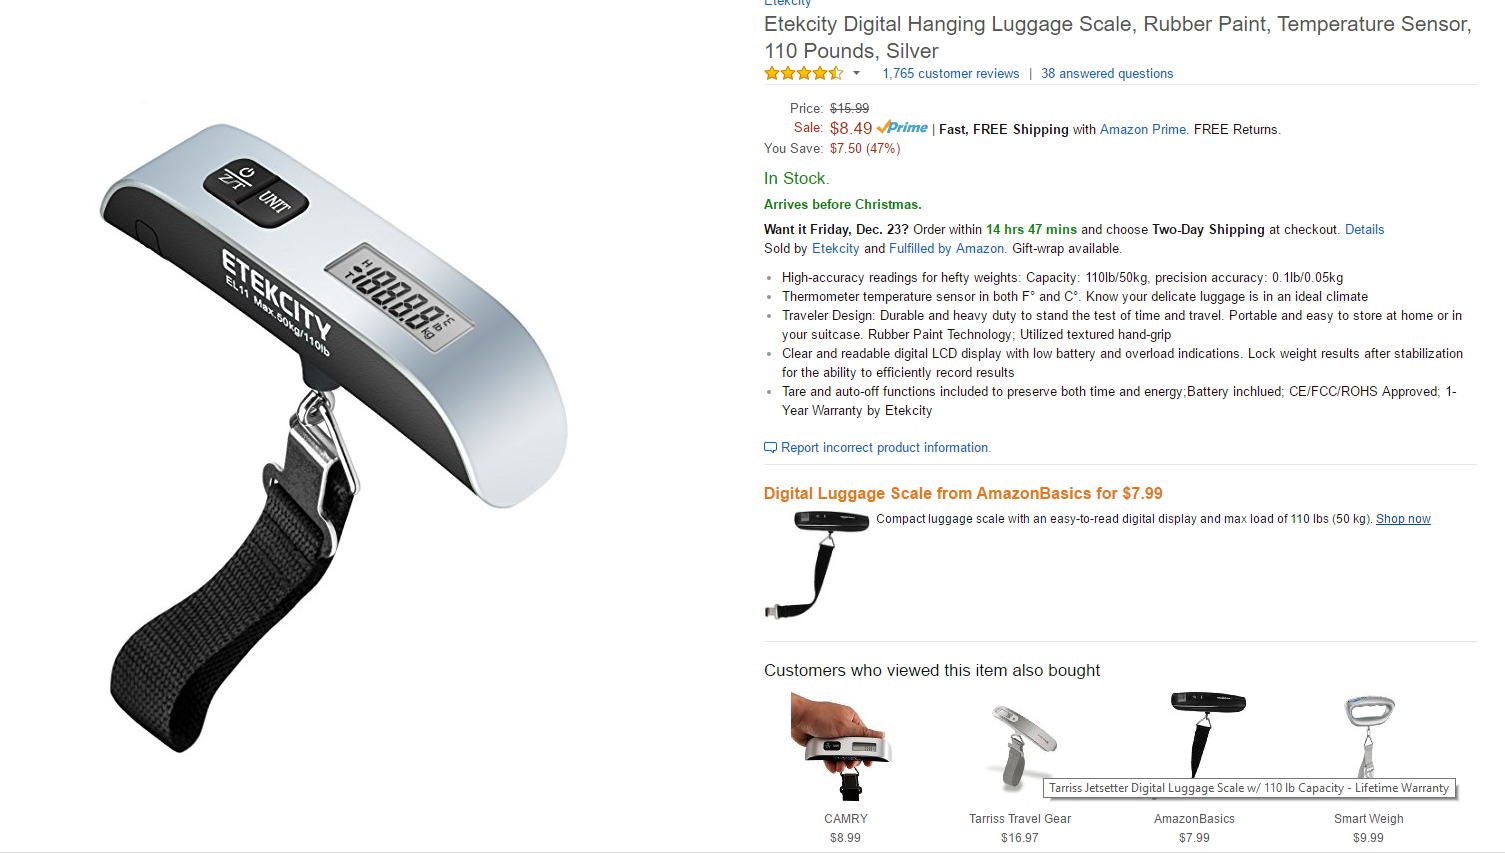Click the Prime logo icon
Viewport: 1505px width, 853px height.
tap(902, 127)
